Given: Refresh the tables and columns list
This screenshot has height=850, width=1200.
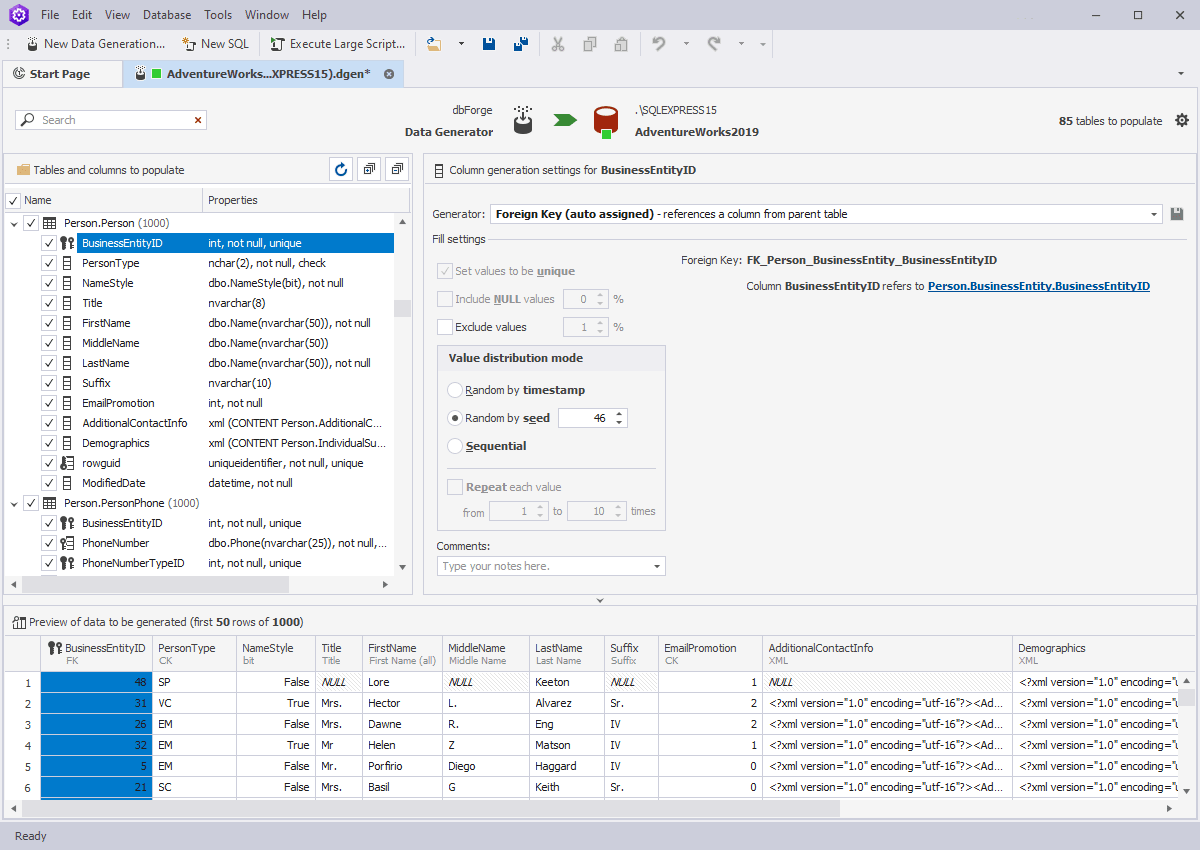Looking at the screenshot, I should [x=341, y=170].
